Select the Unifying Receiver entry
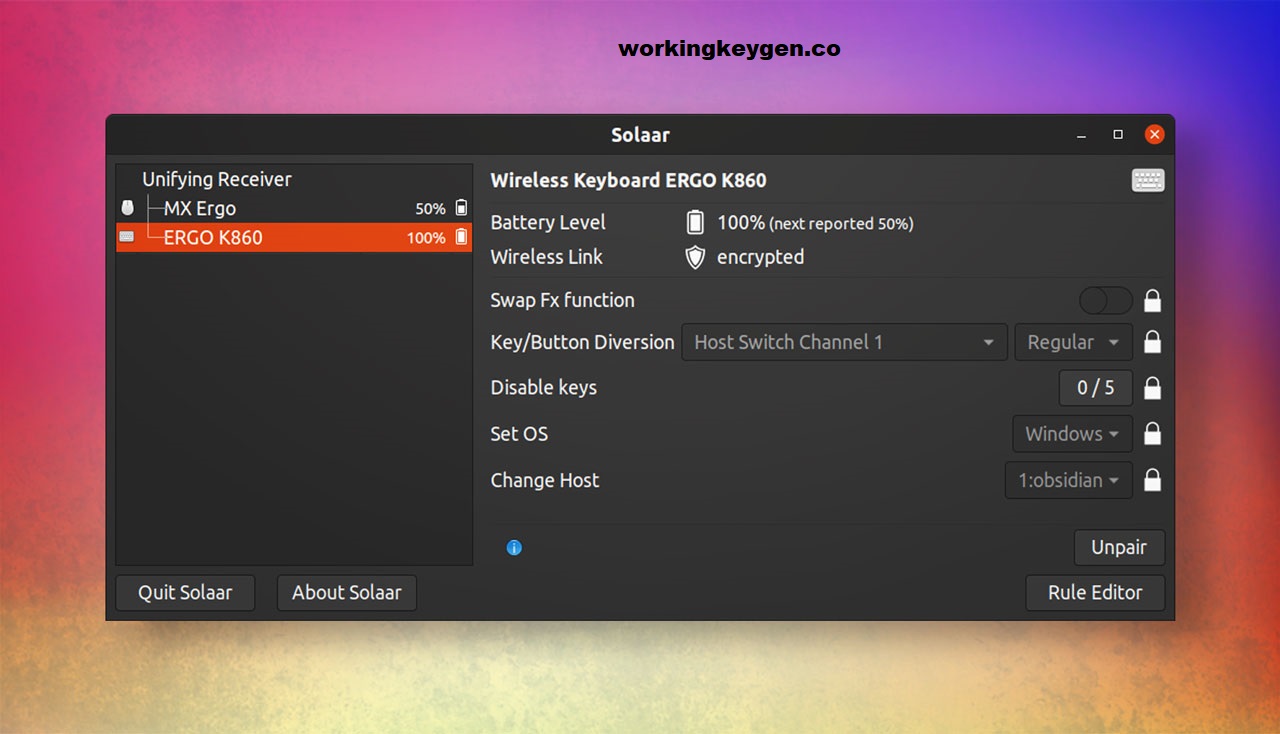 tap(218, 178)
